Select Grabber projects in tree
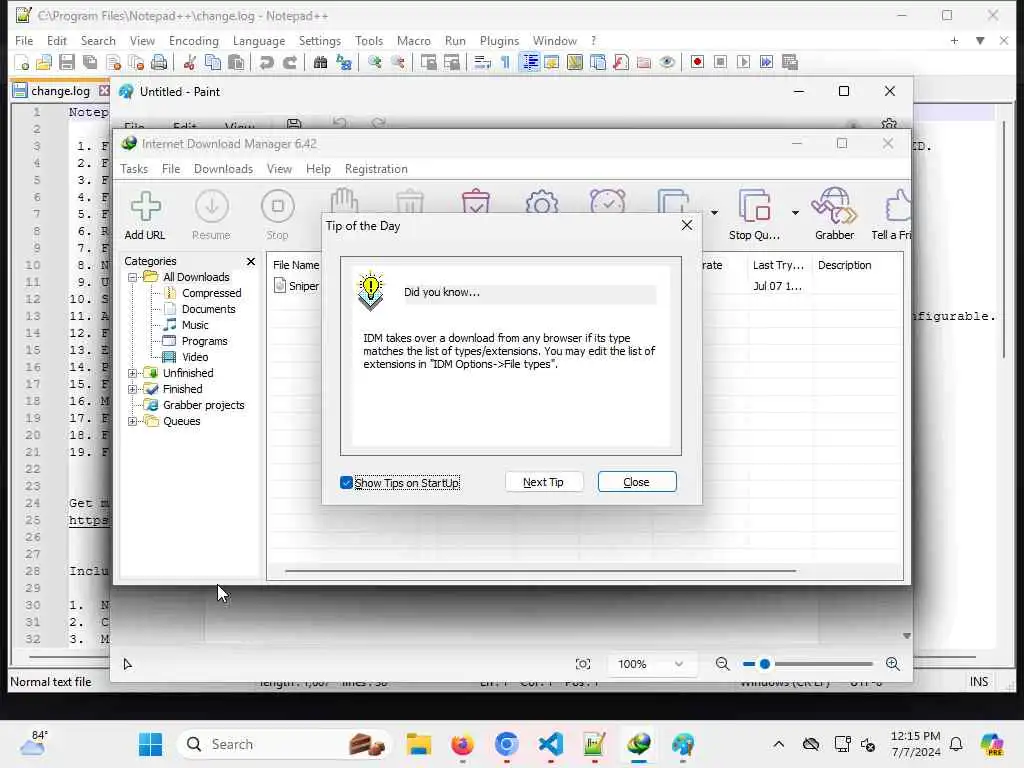The image size is (1024, 768). coord(203,406)
